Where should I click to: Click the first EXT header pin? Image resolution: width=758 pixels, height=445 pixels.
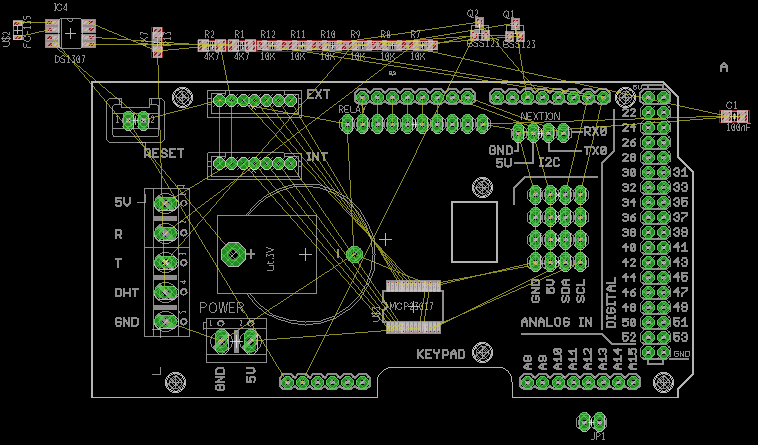(x=219, y=100)
